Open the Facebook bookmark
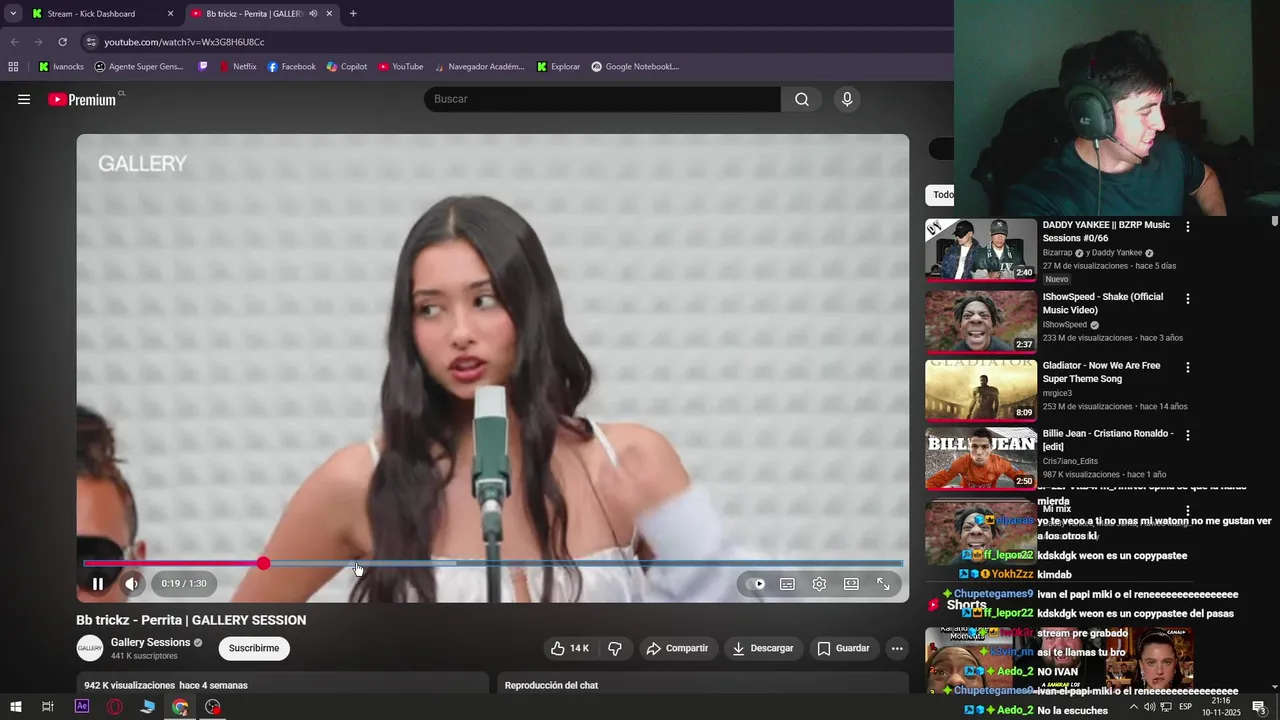The height and width of the screenshot is (720, 1280). 291,67
